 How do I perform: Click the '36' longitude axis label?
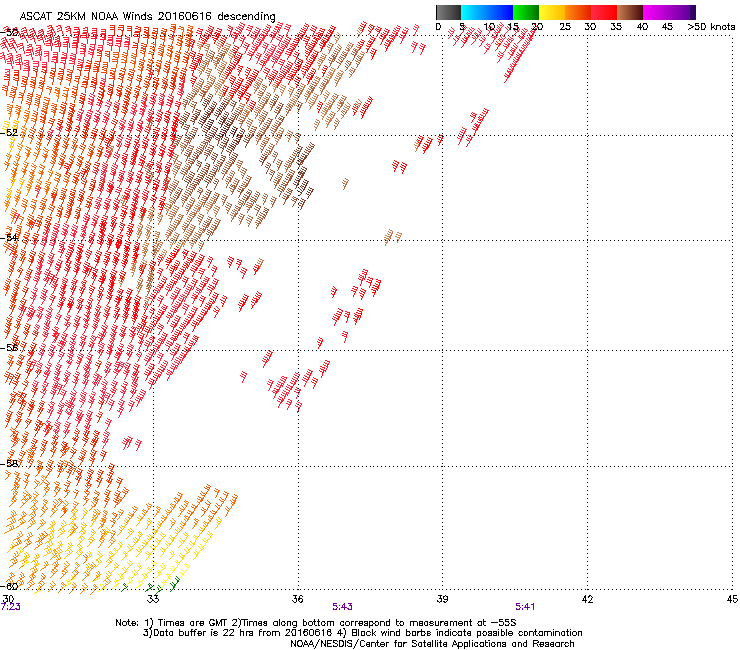coord(297,599)
